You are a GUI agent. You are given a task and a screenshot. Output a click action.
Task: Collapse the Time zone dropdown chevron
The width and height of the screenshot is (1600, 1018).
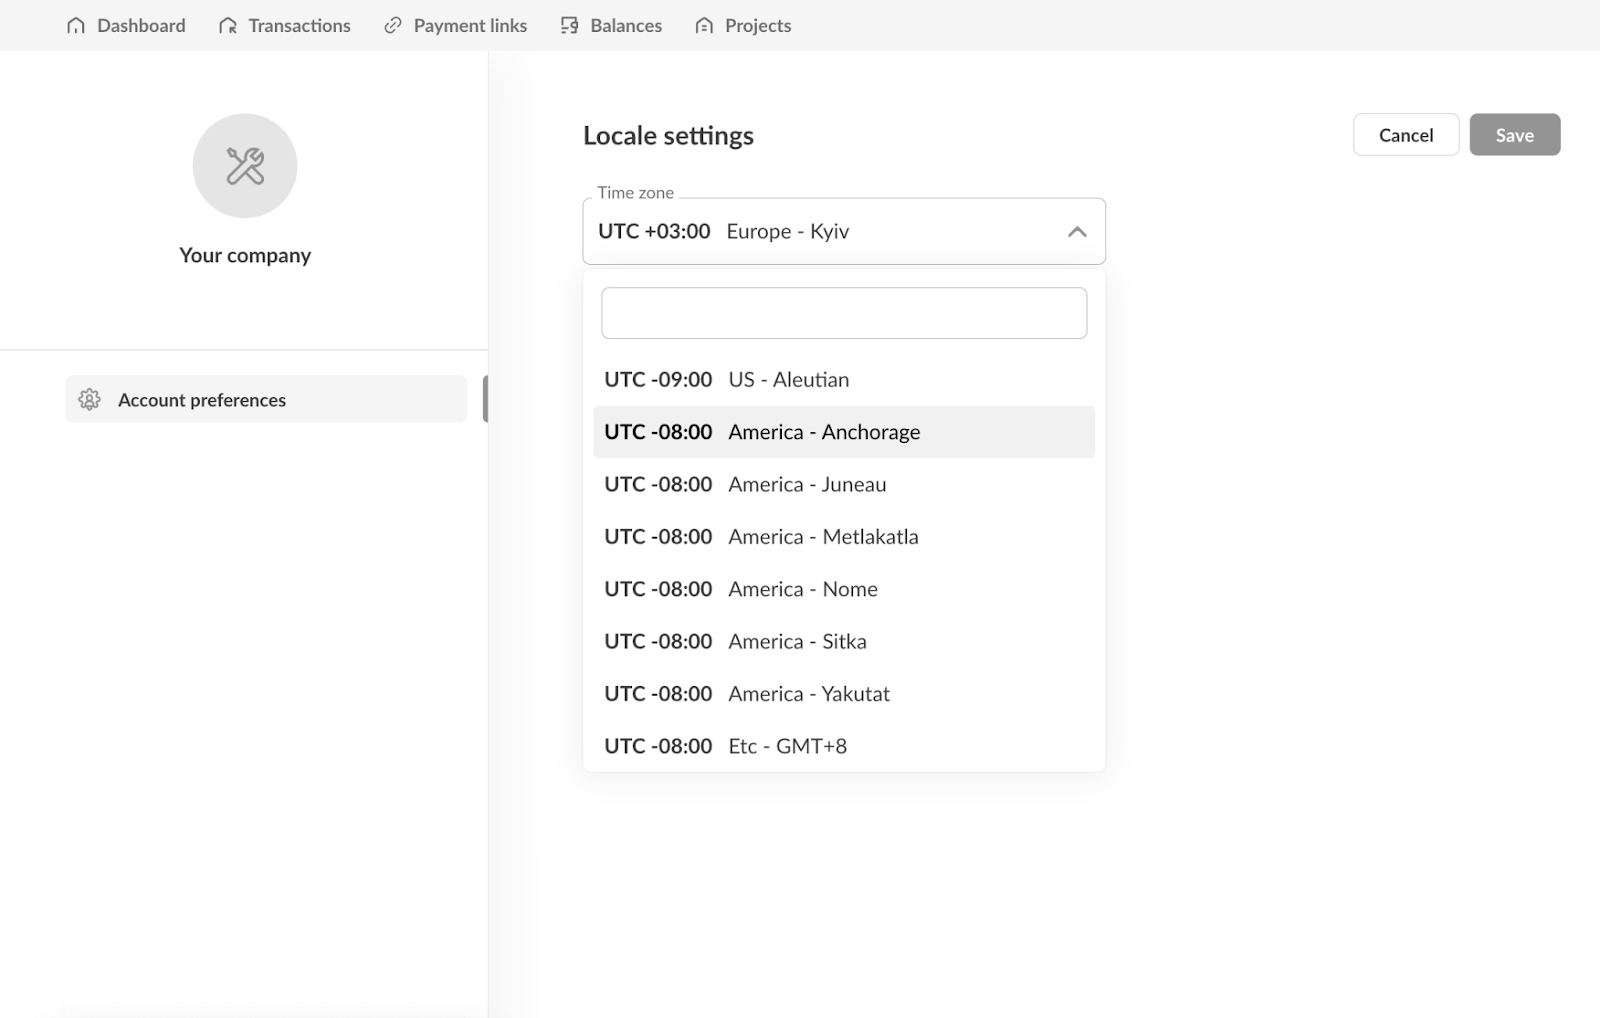[1076, 232]
